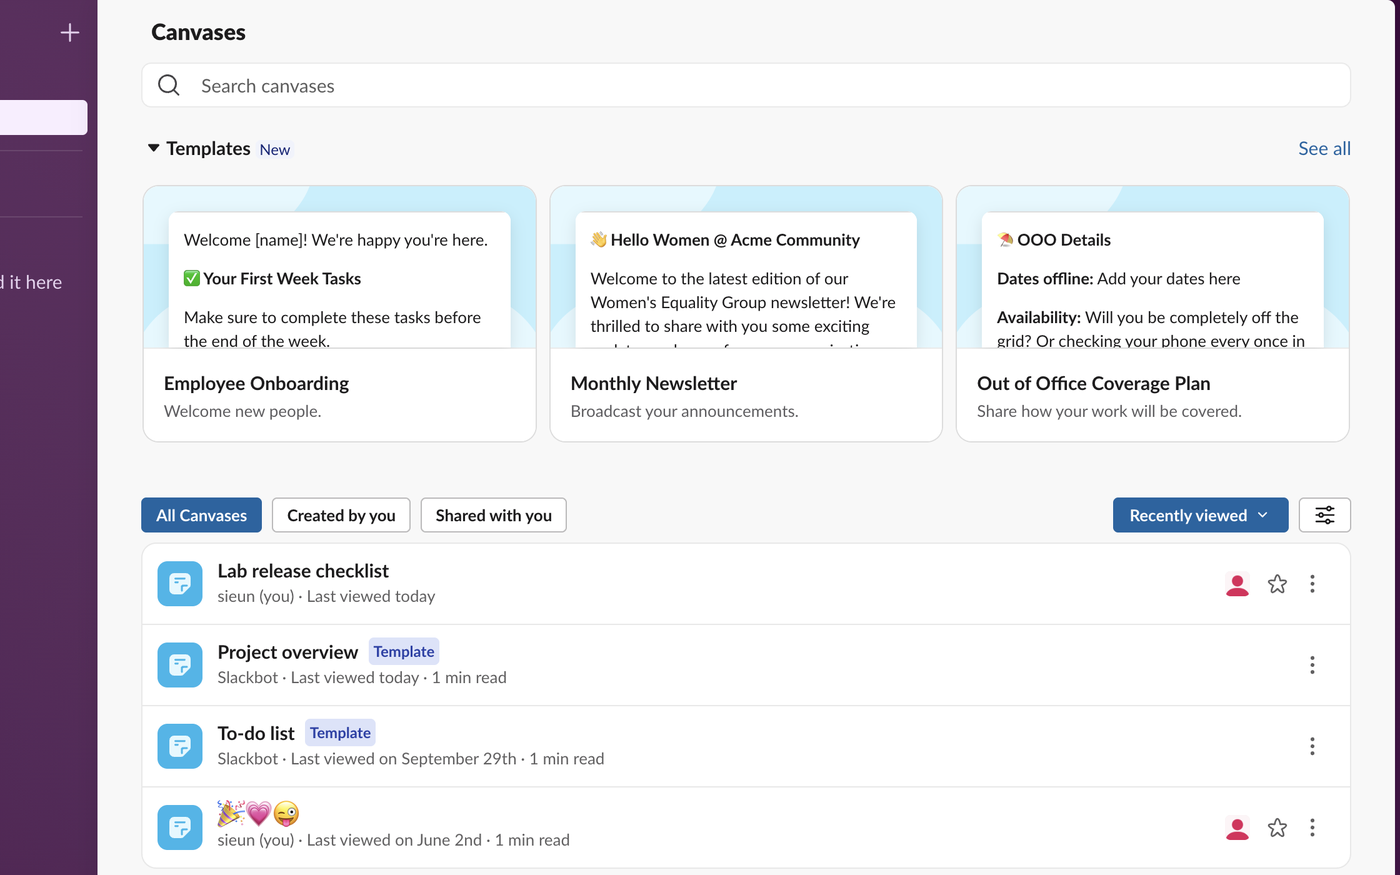Click "Last viewed on June 2nd" text

pos(394,840)
